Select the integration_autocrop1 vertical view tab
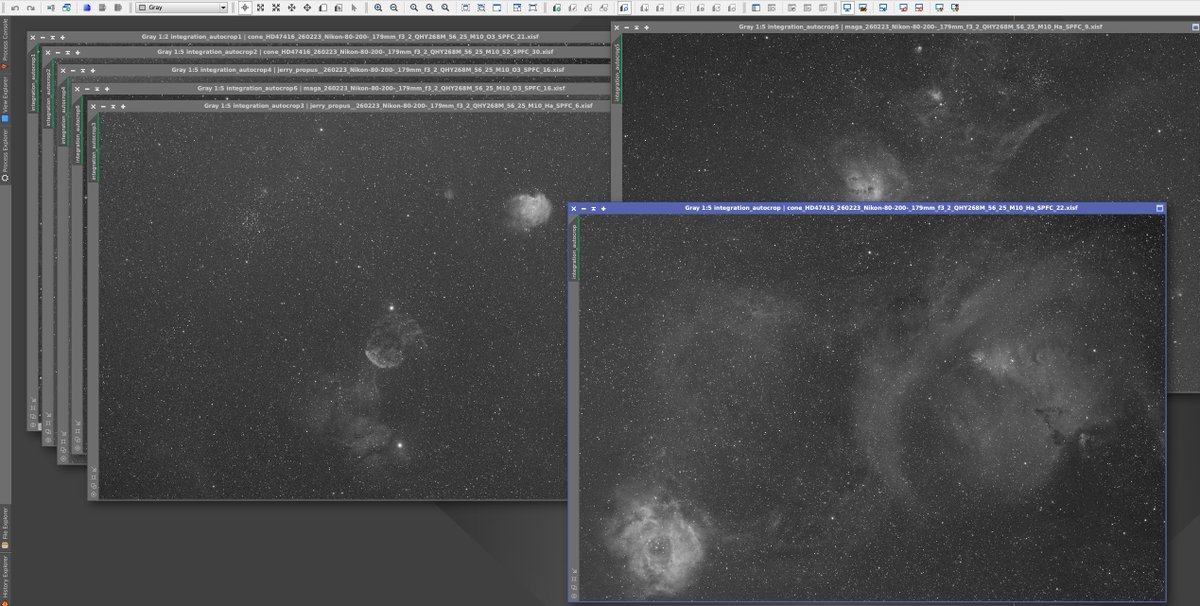Viewport: 1200px width, 606px height. (x=31, y=77)
